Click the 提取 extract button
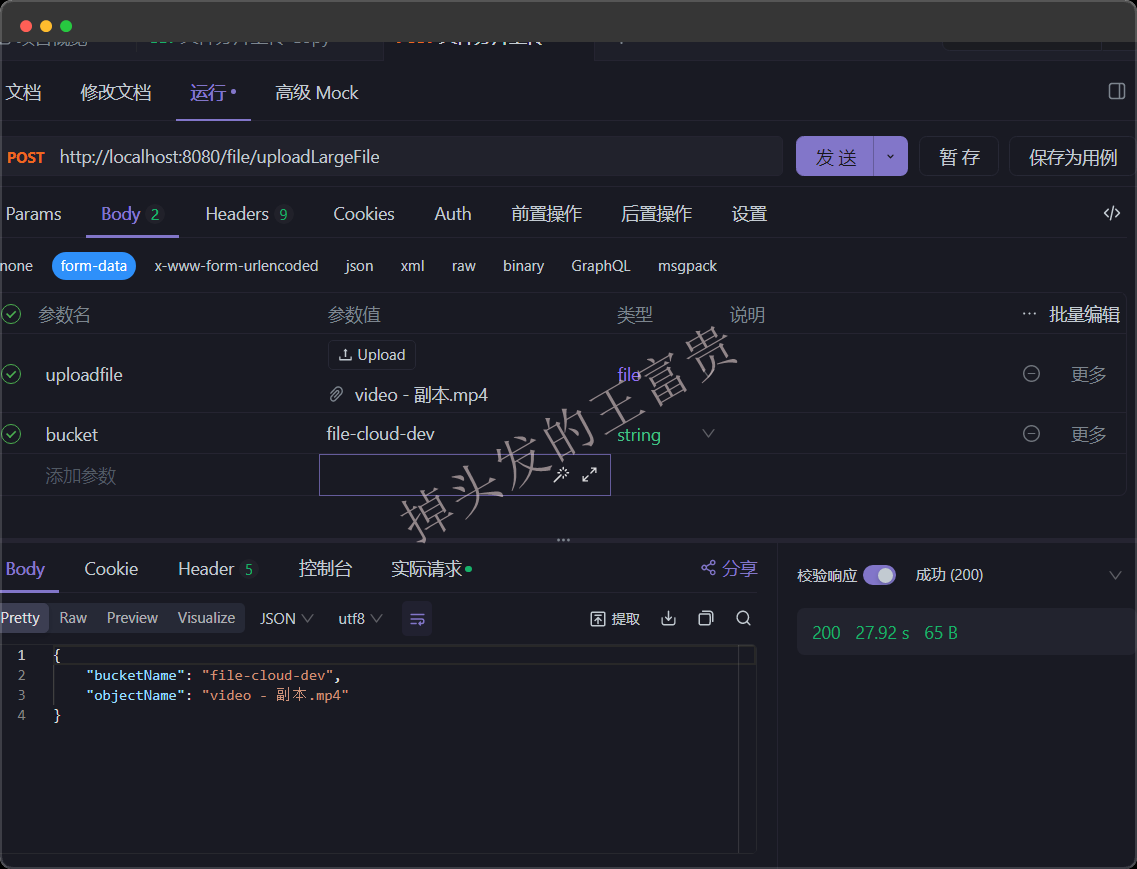Image resolution: width=1137 pixels, height=869 pixels. (x=615, y=619)
